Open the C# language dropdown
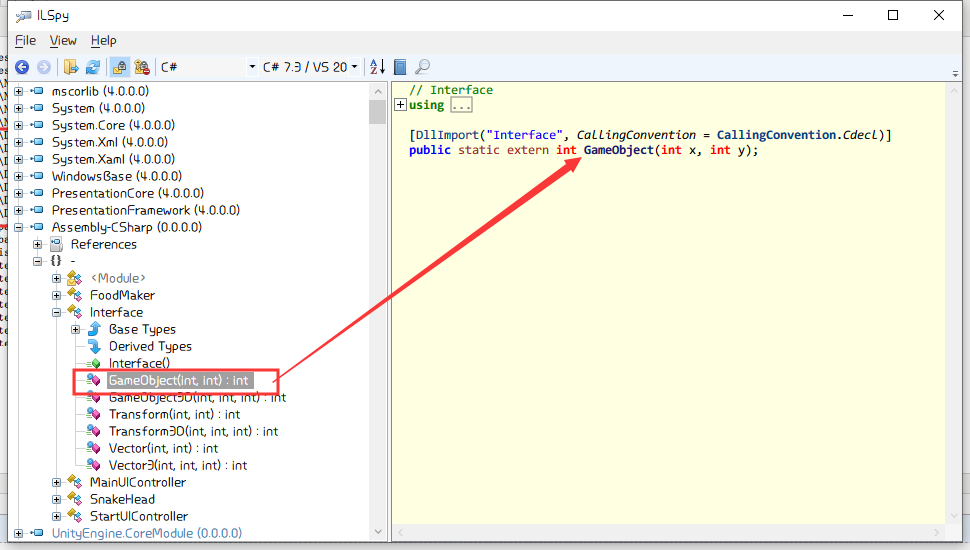Image resolution: width=970 pixels, height=550 pixels. (252, 67)
